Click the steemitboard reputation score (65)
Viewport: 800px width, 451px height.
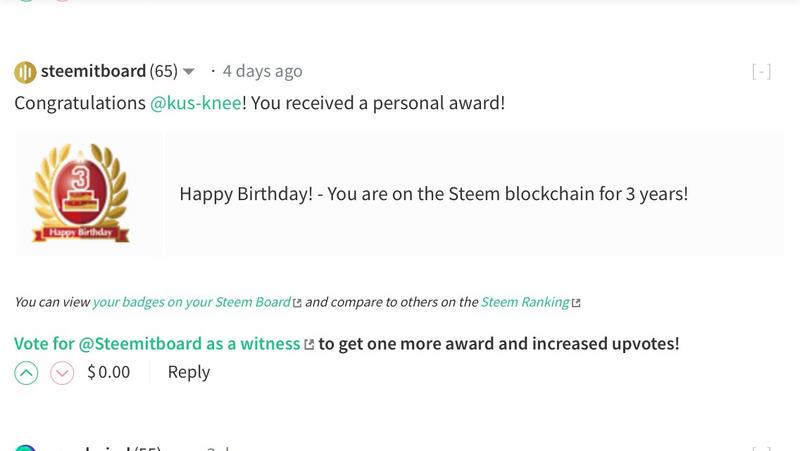[163, 71]
